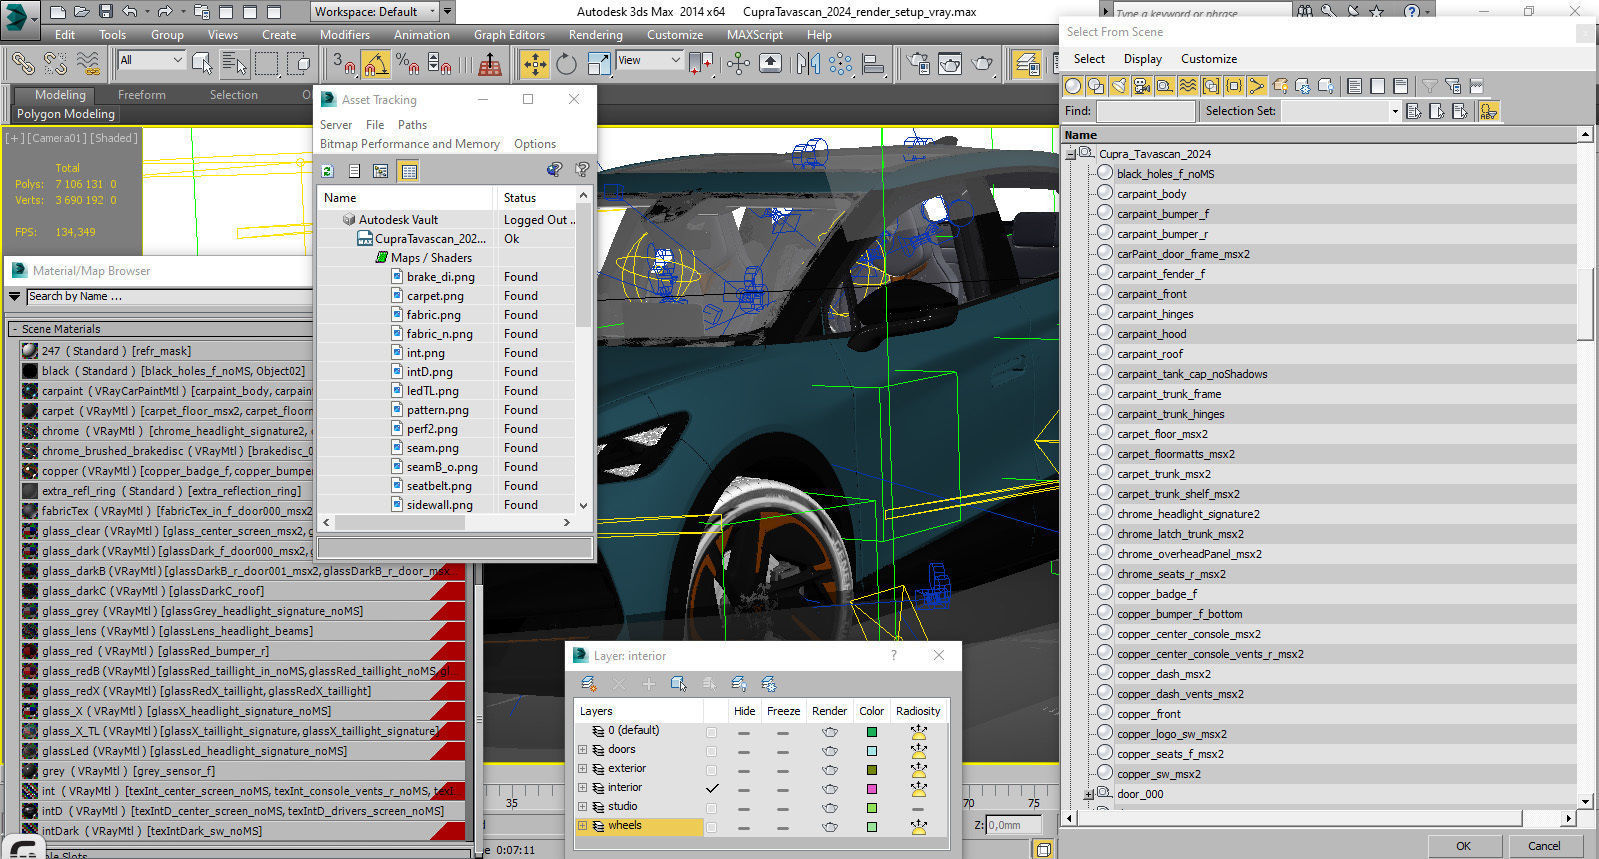Make studio the current layer checkbox
1599x859 pixels.
coord(712,808)
